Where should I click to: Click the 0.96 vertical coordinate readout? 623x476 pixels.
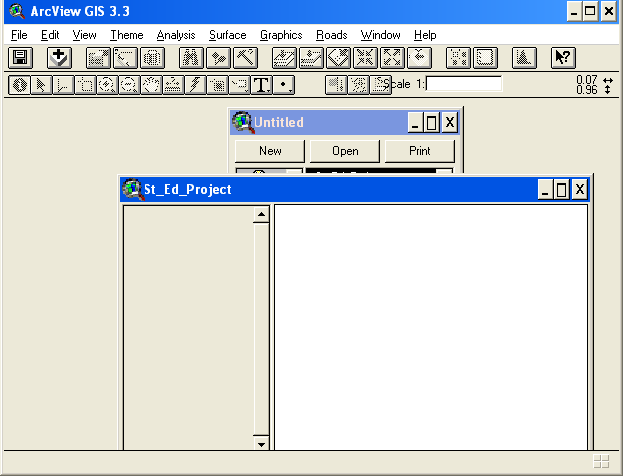tap(587, 90)
